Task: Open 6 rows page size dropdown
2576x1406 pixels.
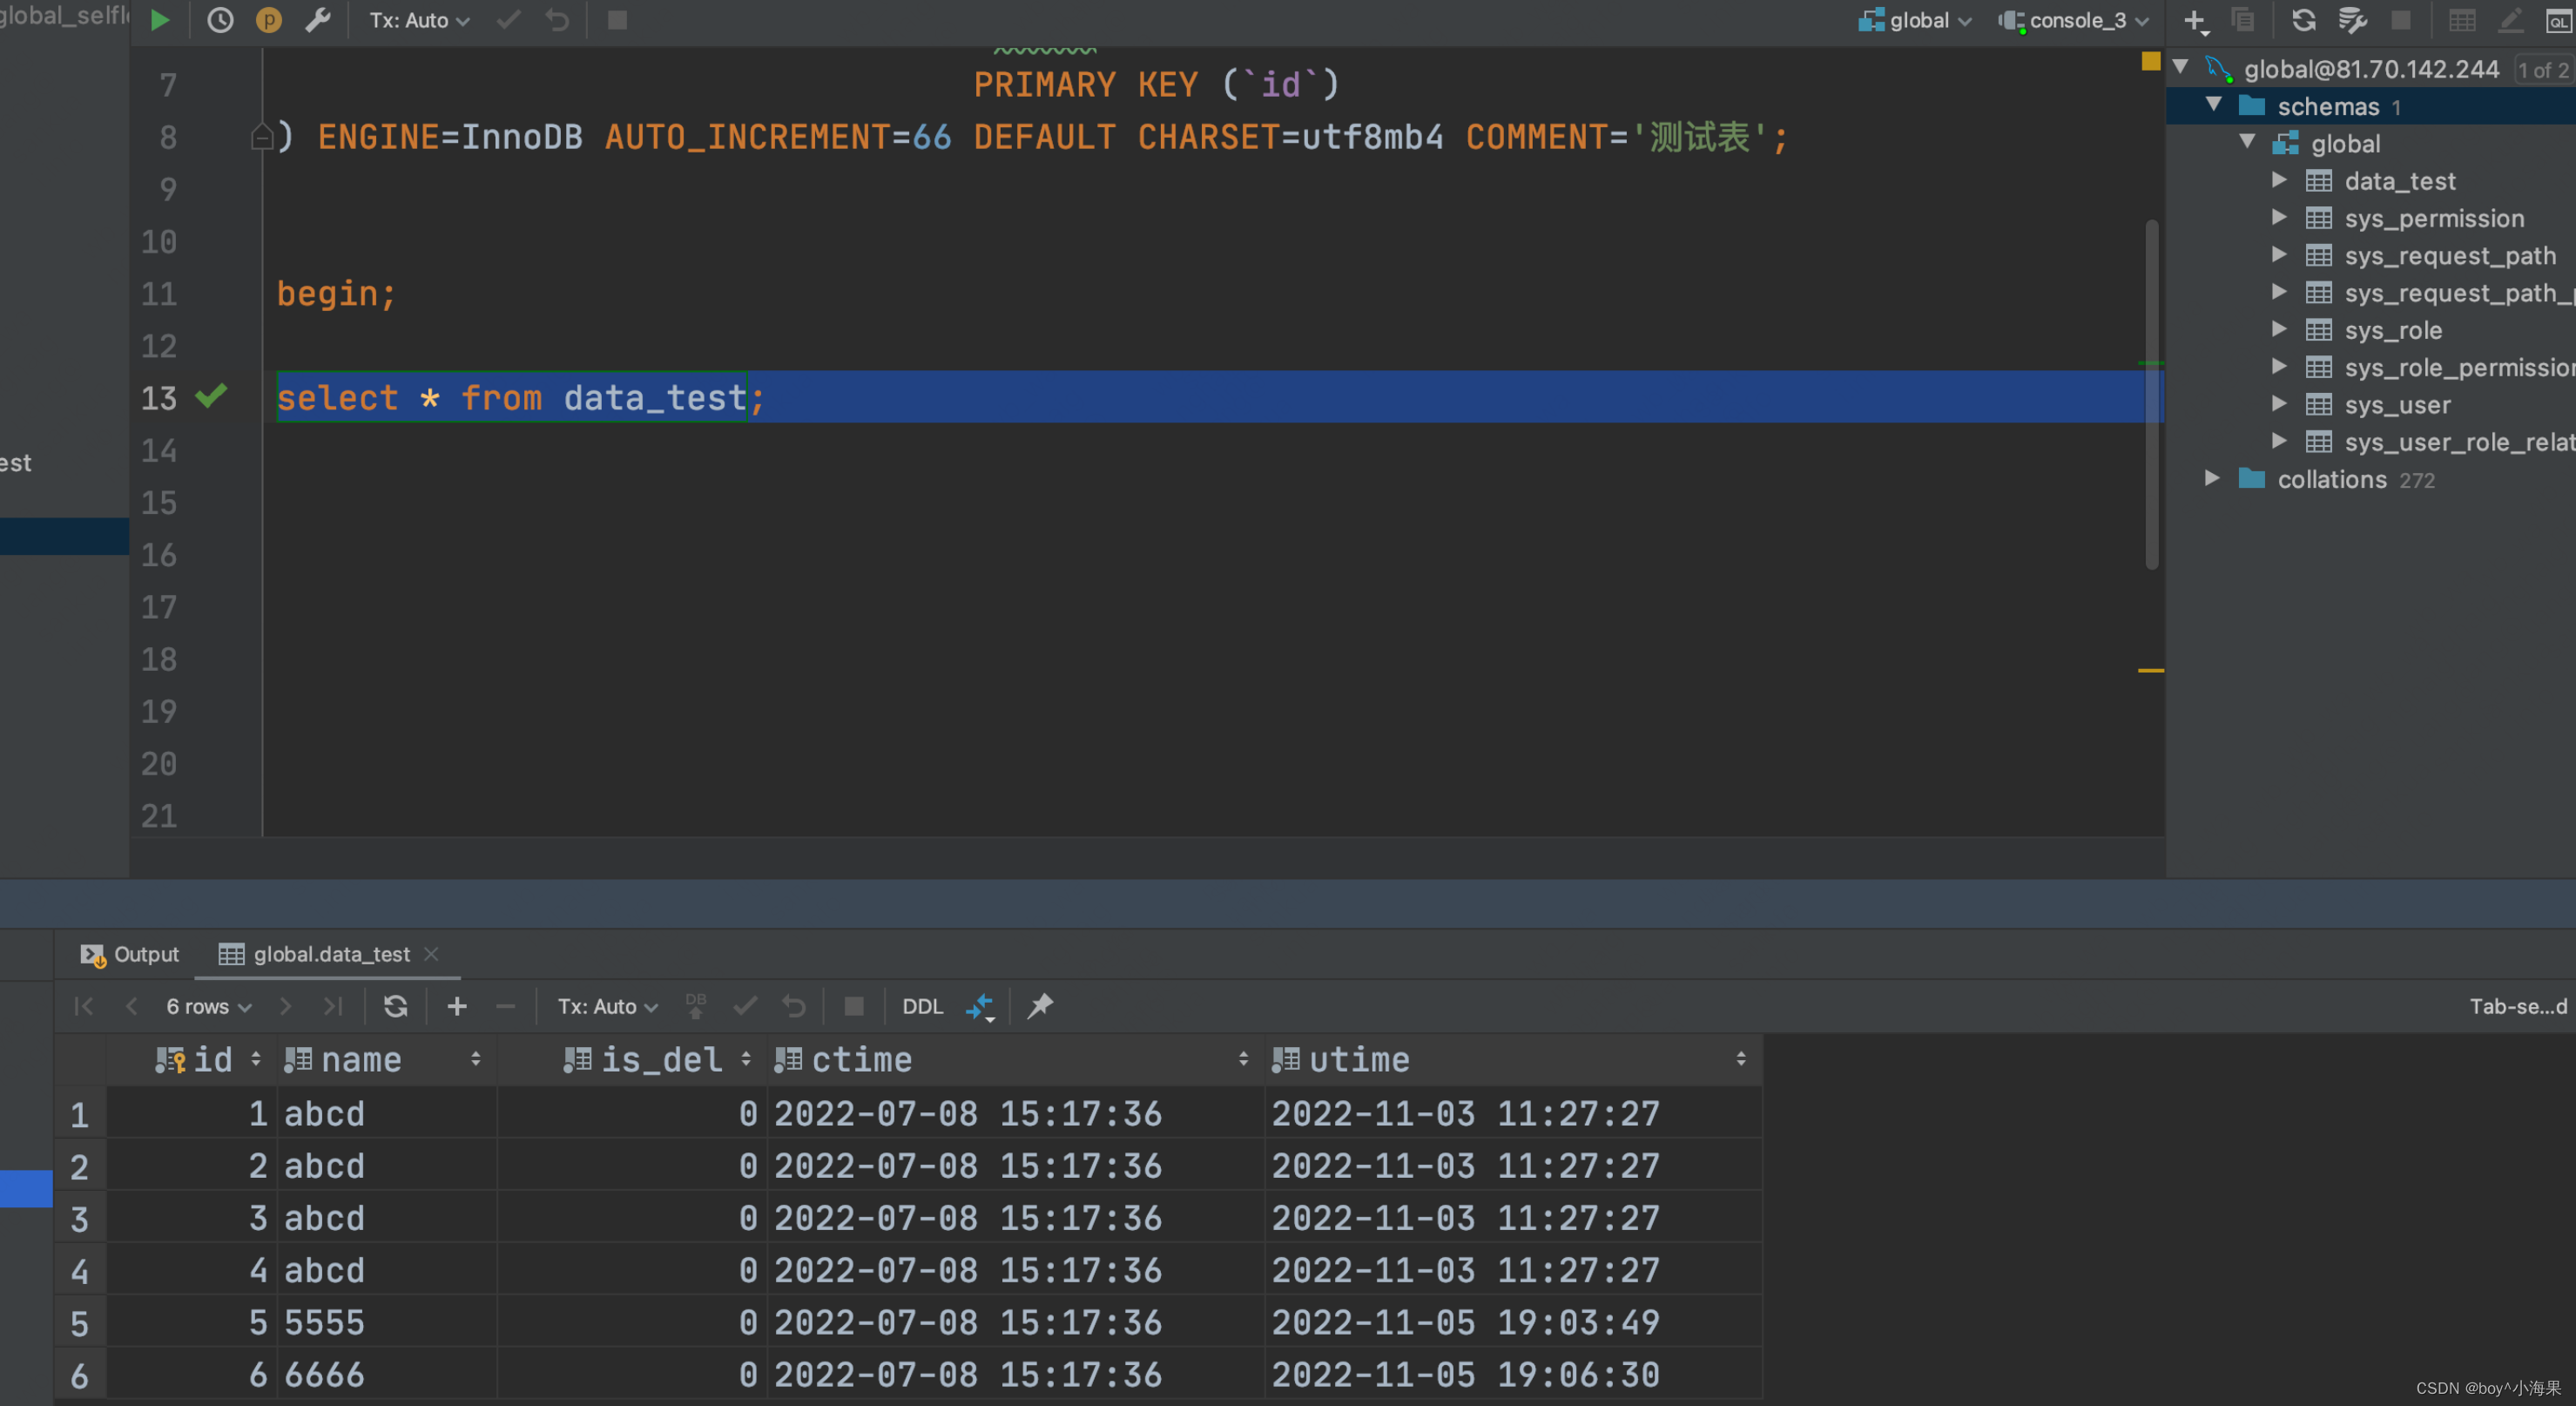Action: [x=208, y=1006]
